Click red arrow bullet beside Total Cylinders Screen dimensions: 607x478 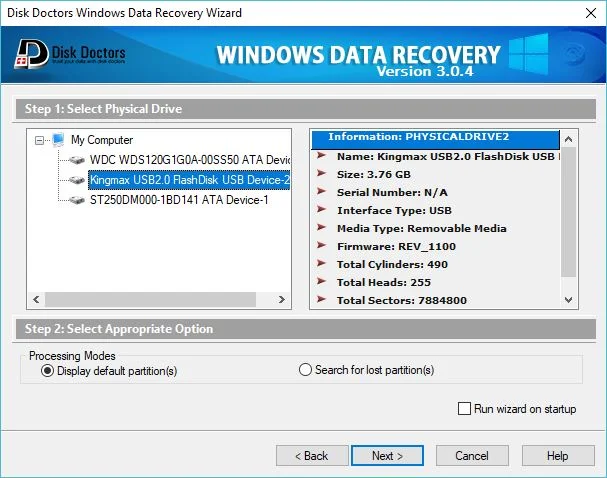point(321,263)
